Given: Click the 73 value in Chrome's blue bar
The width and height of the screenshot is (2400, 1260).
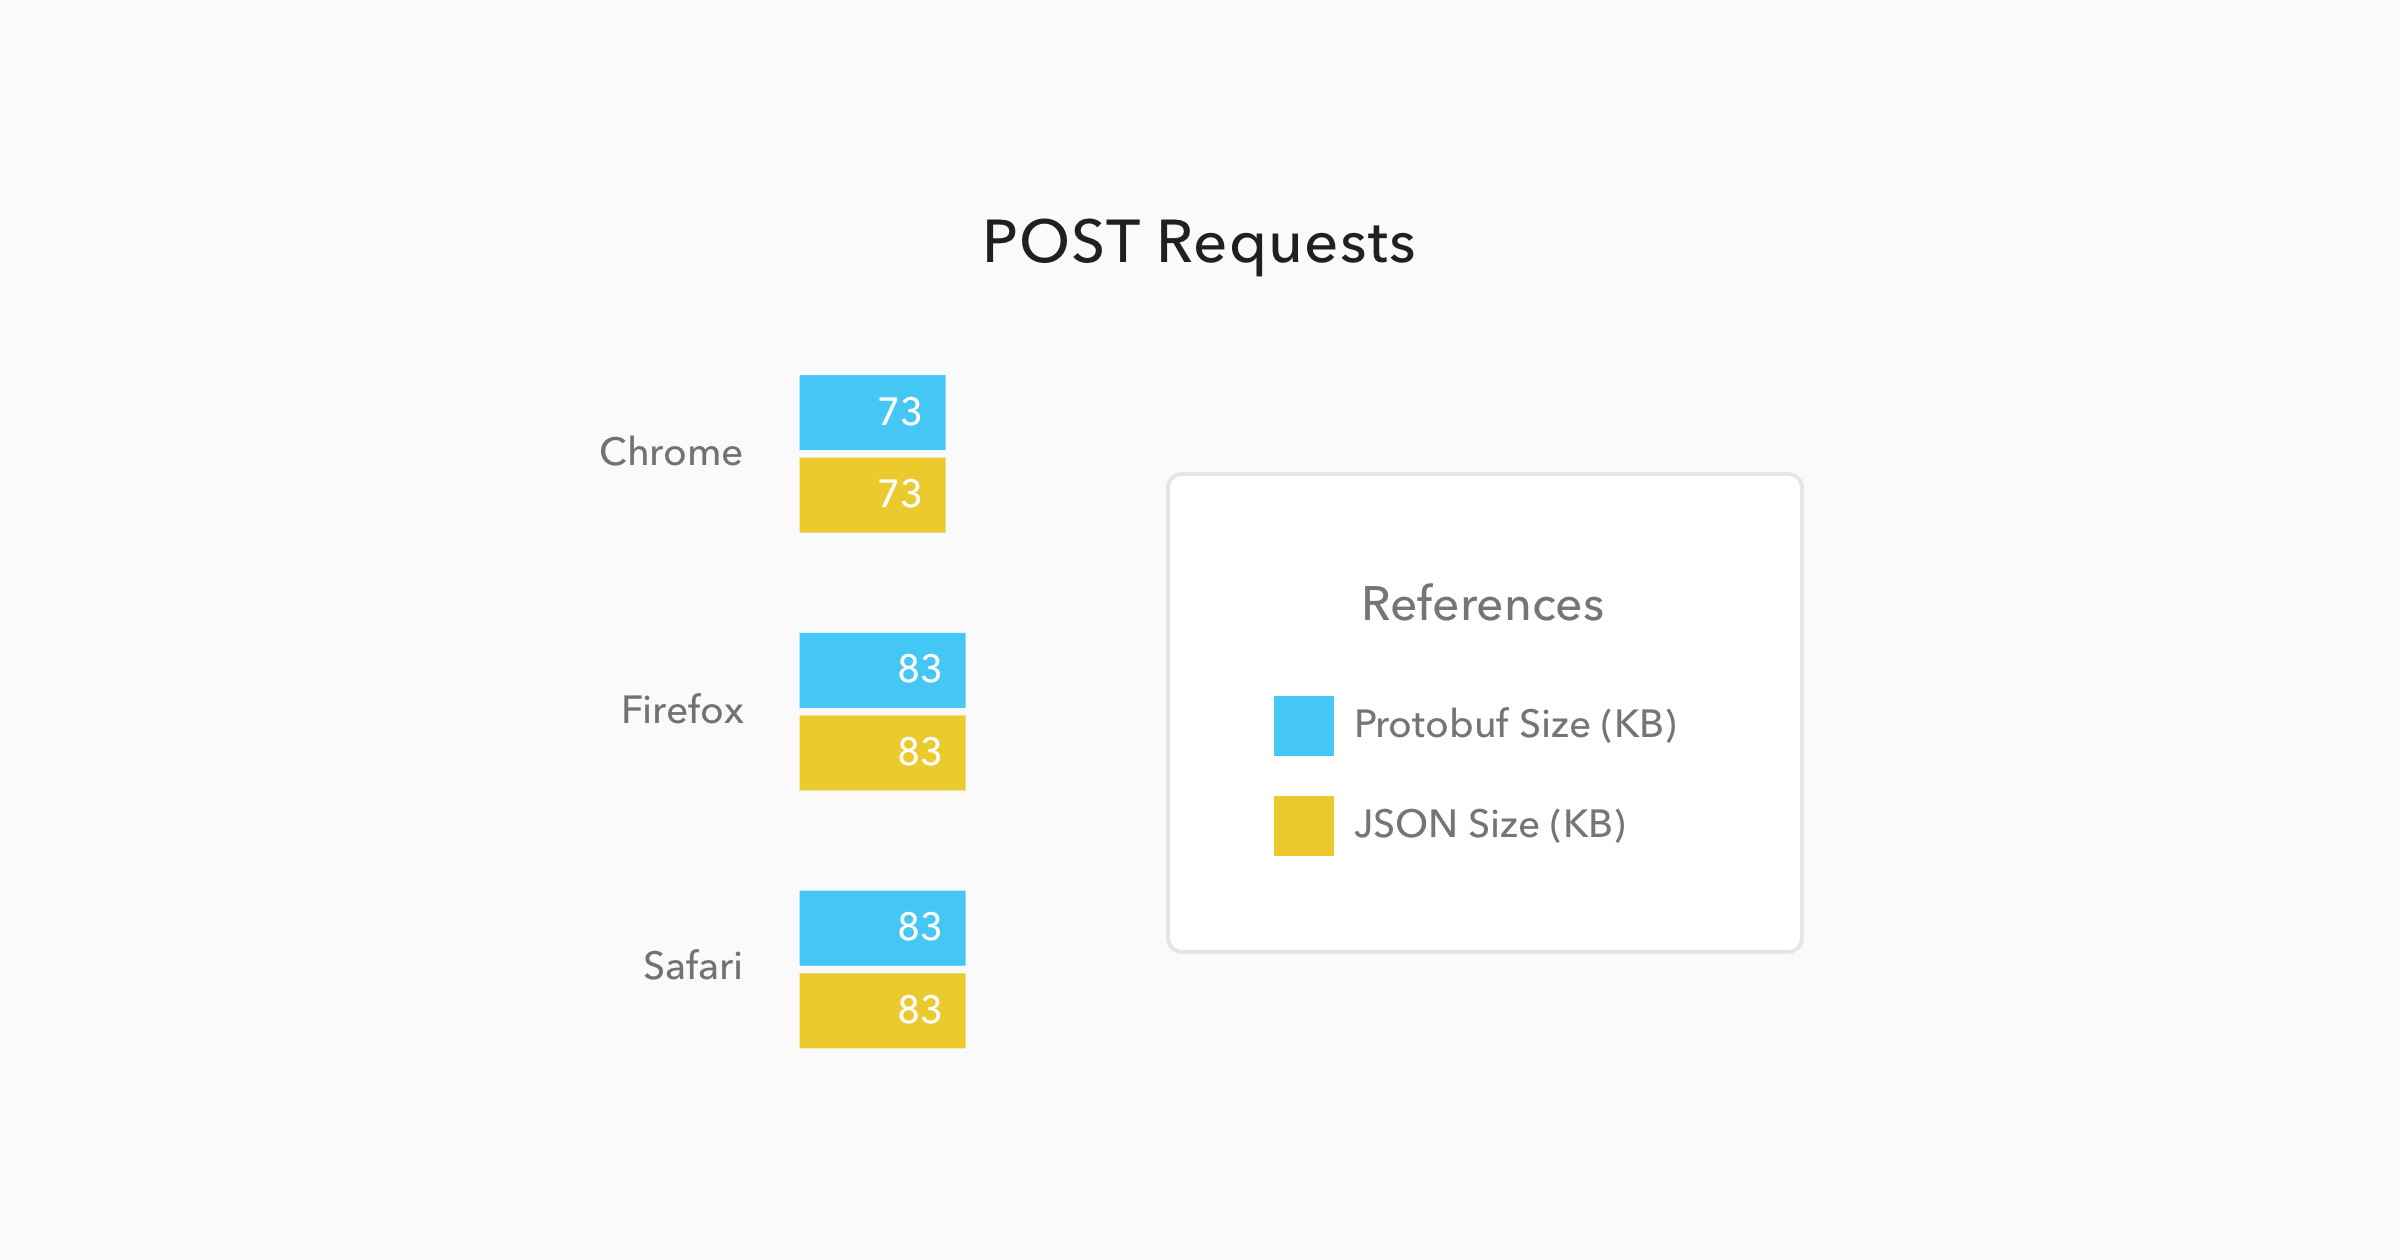Looking at the screenshot, I should tap(900, 412).
